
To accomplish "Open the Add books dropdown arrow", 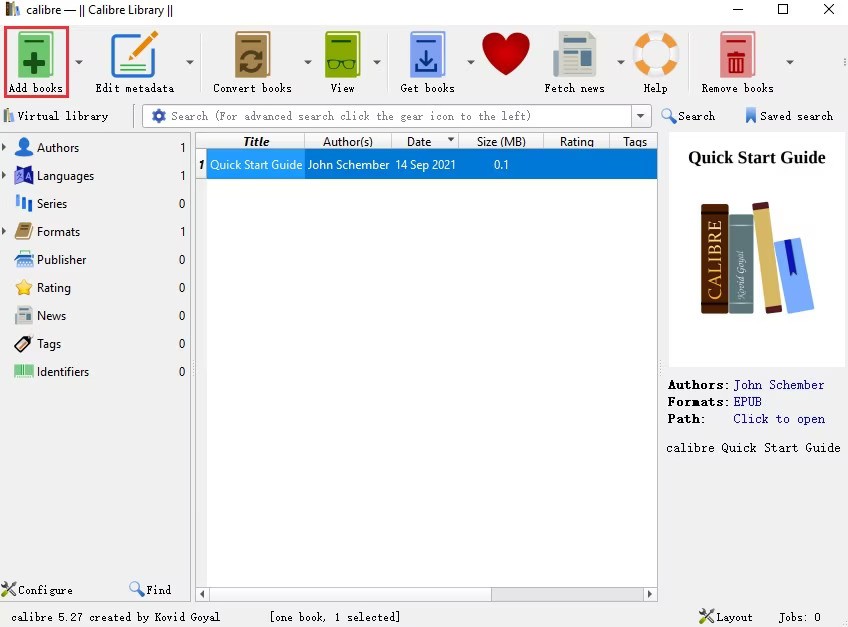I will click(x=79, y=62).
